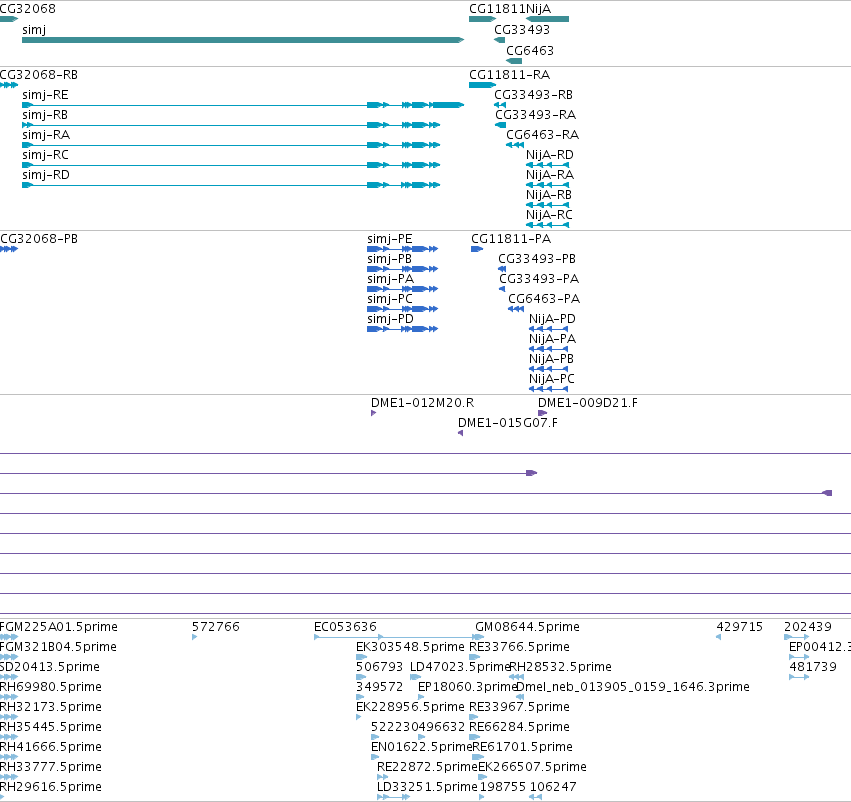Select protein simj-PC

point(403,309)
